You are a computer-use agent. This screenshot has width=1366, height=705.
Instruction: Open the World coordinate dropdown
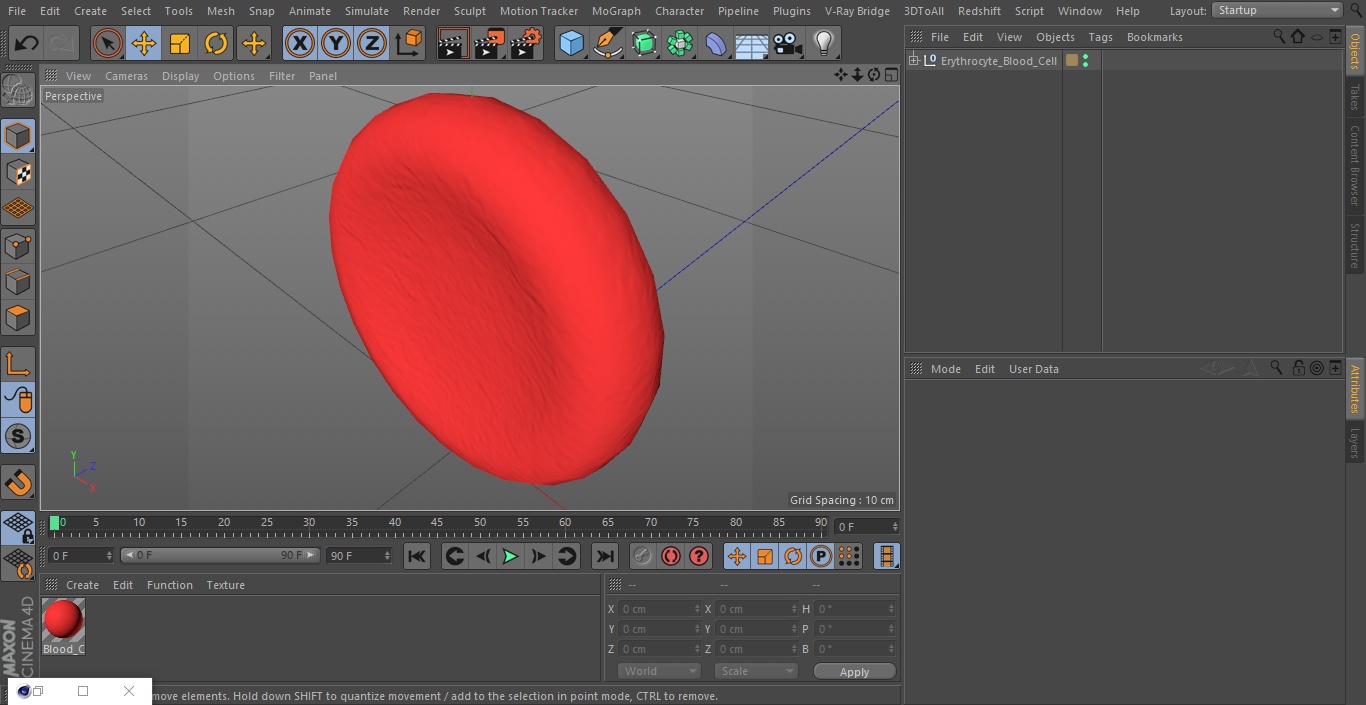659,671
